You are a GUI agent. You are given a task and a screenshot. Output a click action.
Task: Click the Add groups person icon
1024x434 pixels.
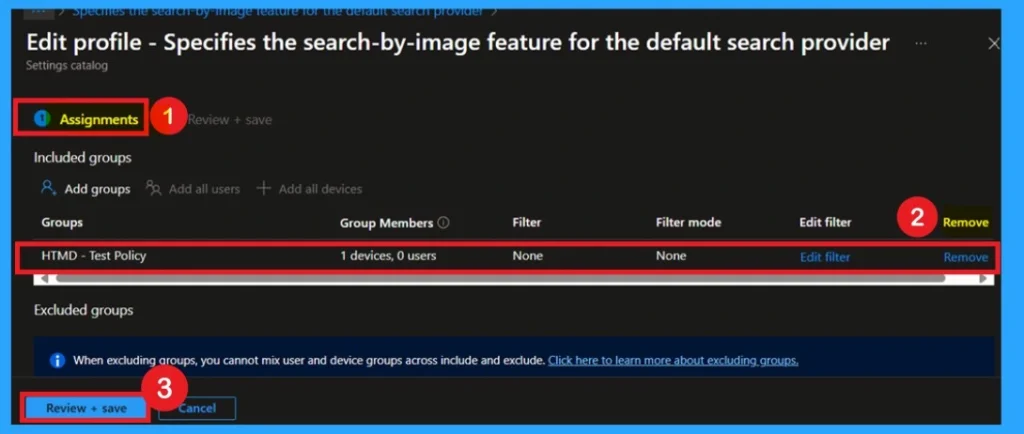pos(48,189)
